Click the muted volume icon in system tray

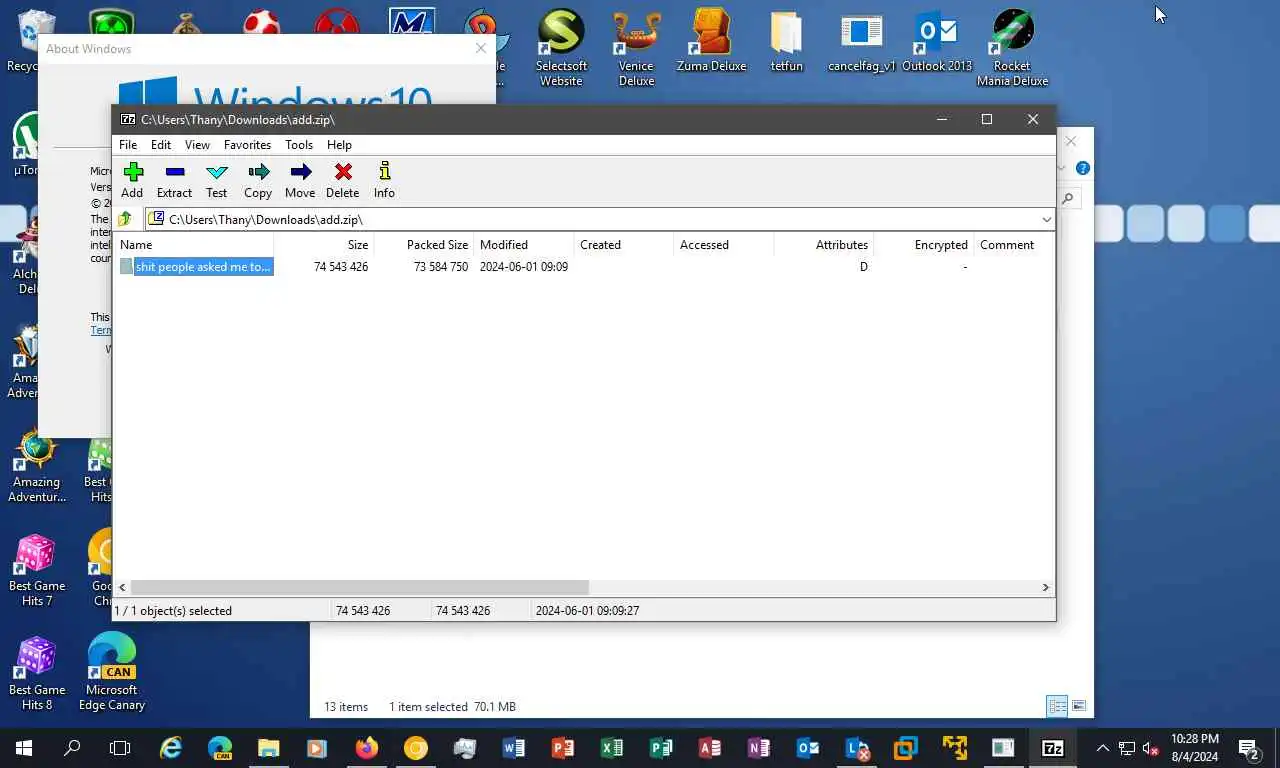1151,748
